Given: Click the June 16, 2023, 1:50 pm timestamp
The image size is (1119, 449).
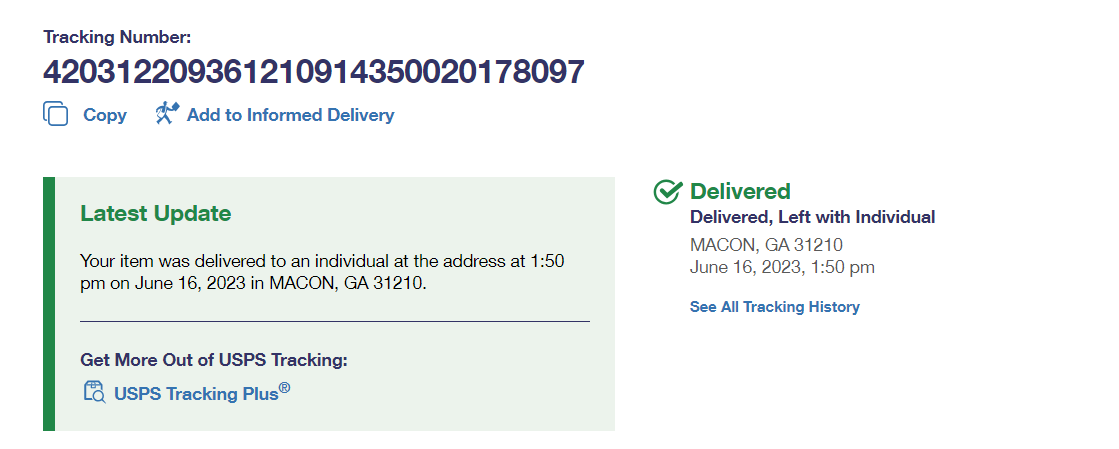Looking at the screenshot, I should pos(782,267).
